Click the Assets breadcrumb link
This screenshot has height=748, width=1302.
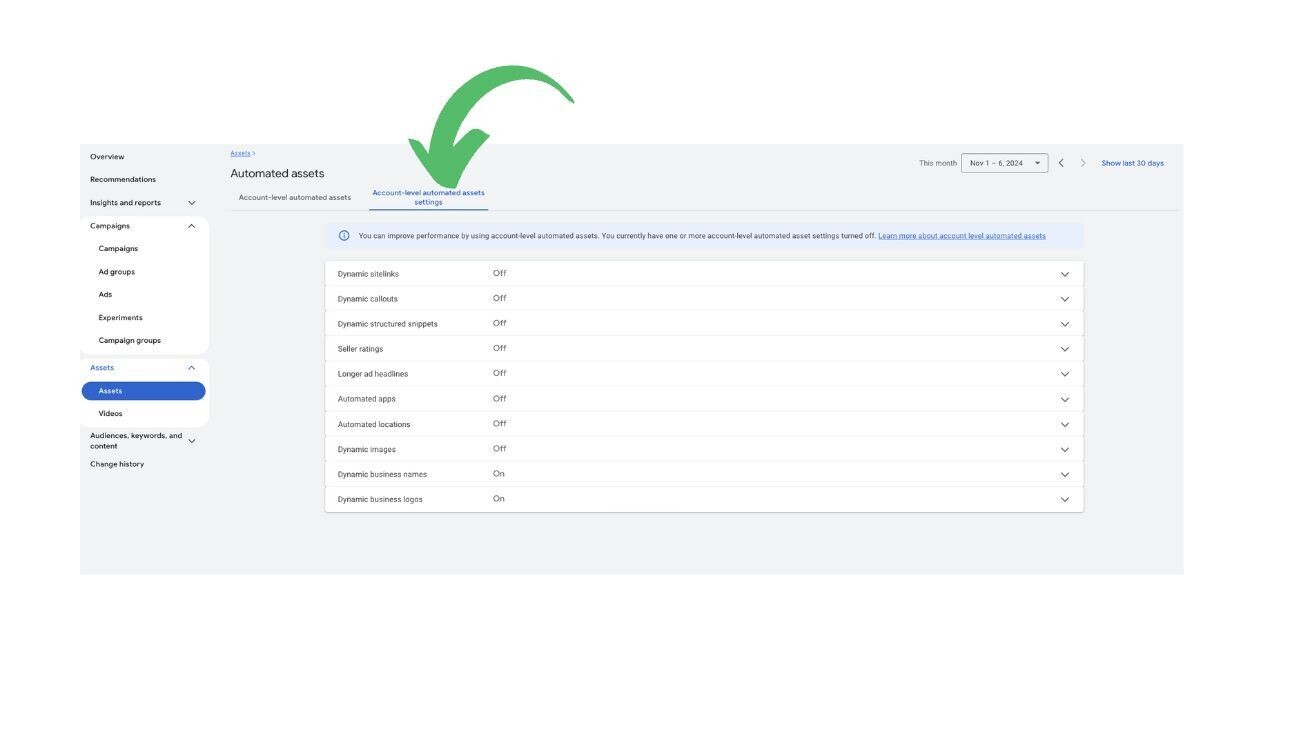point(240,153)
